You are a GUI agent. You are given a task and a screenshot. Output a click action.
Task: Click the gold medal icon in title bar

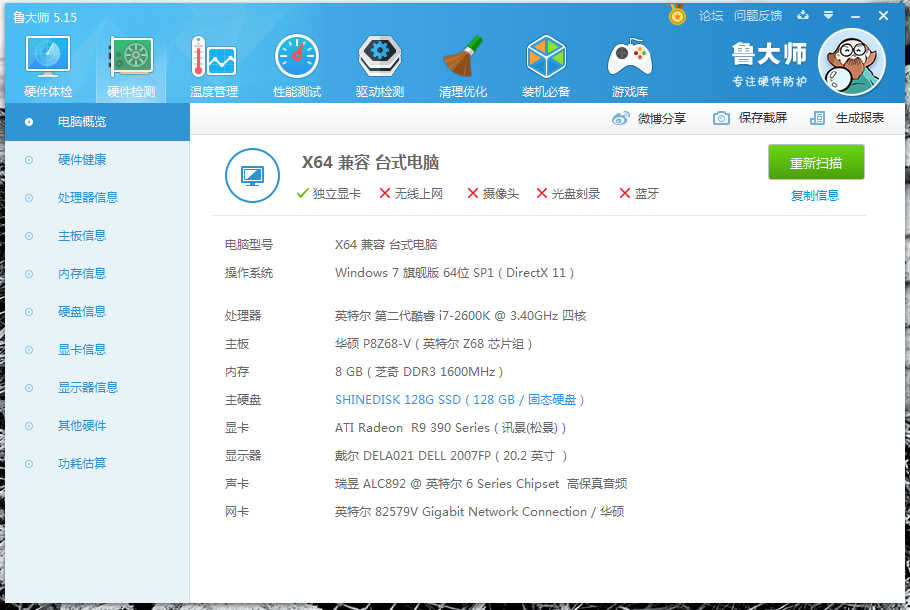click(677, 15)
